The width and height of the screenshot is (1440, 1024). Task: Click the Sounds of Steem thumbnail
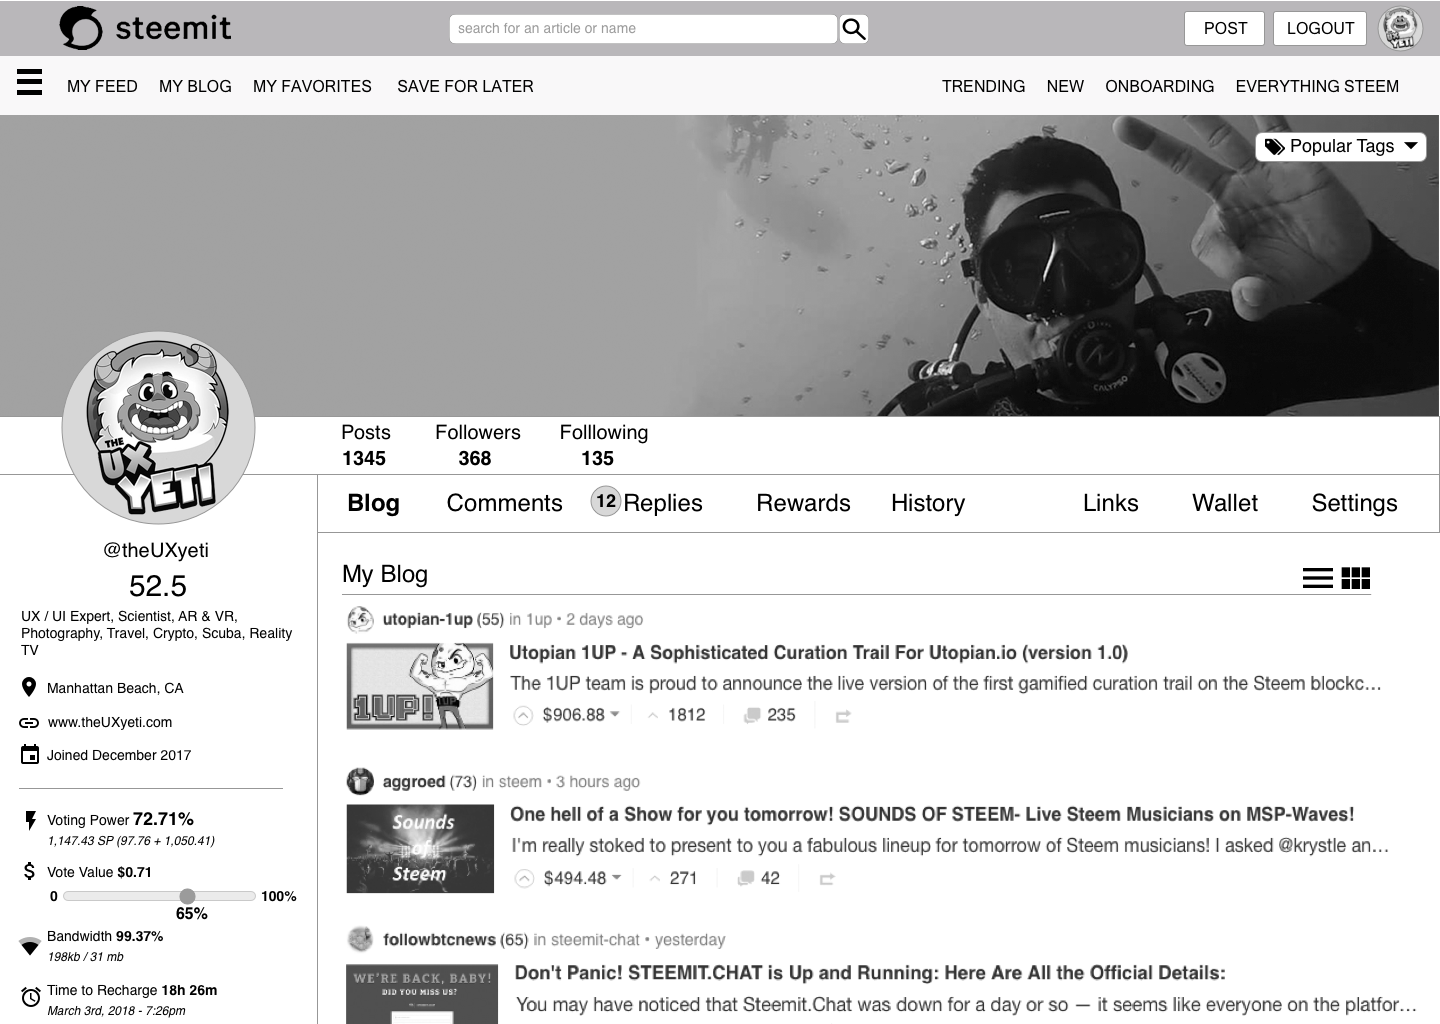tap(420, 849)
